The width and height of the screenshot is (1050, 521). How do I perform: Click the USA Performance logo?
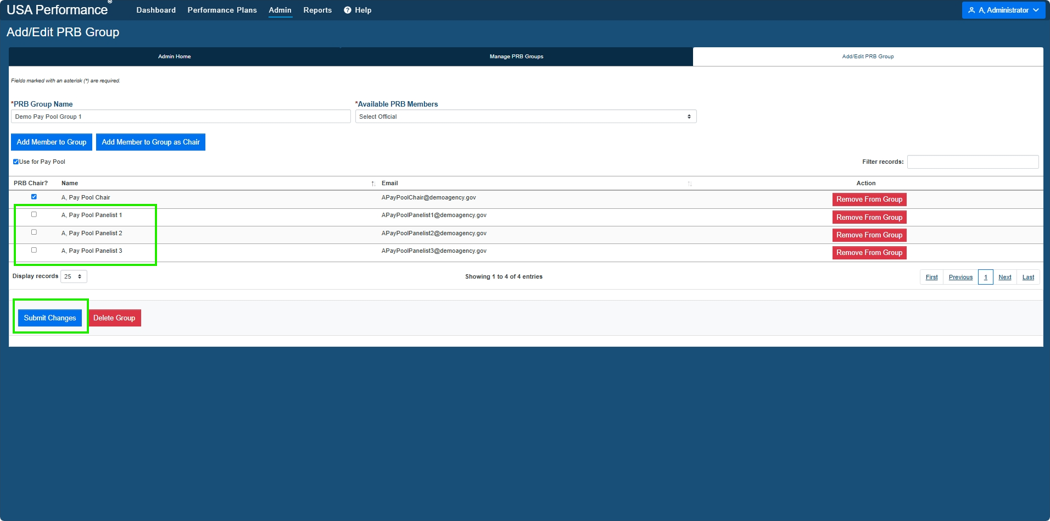click(59, 9)
